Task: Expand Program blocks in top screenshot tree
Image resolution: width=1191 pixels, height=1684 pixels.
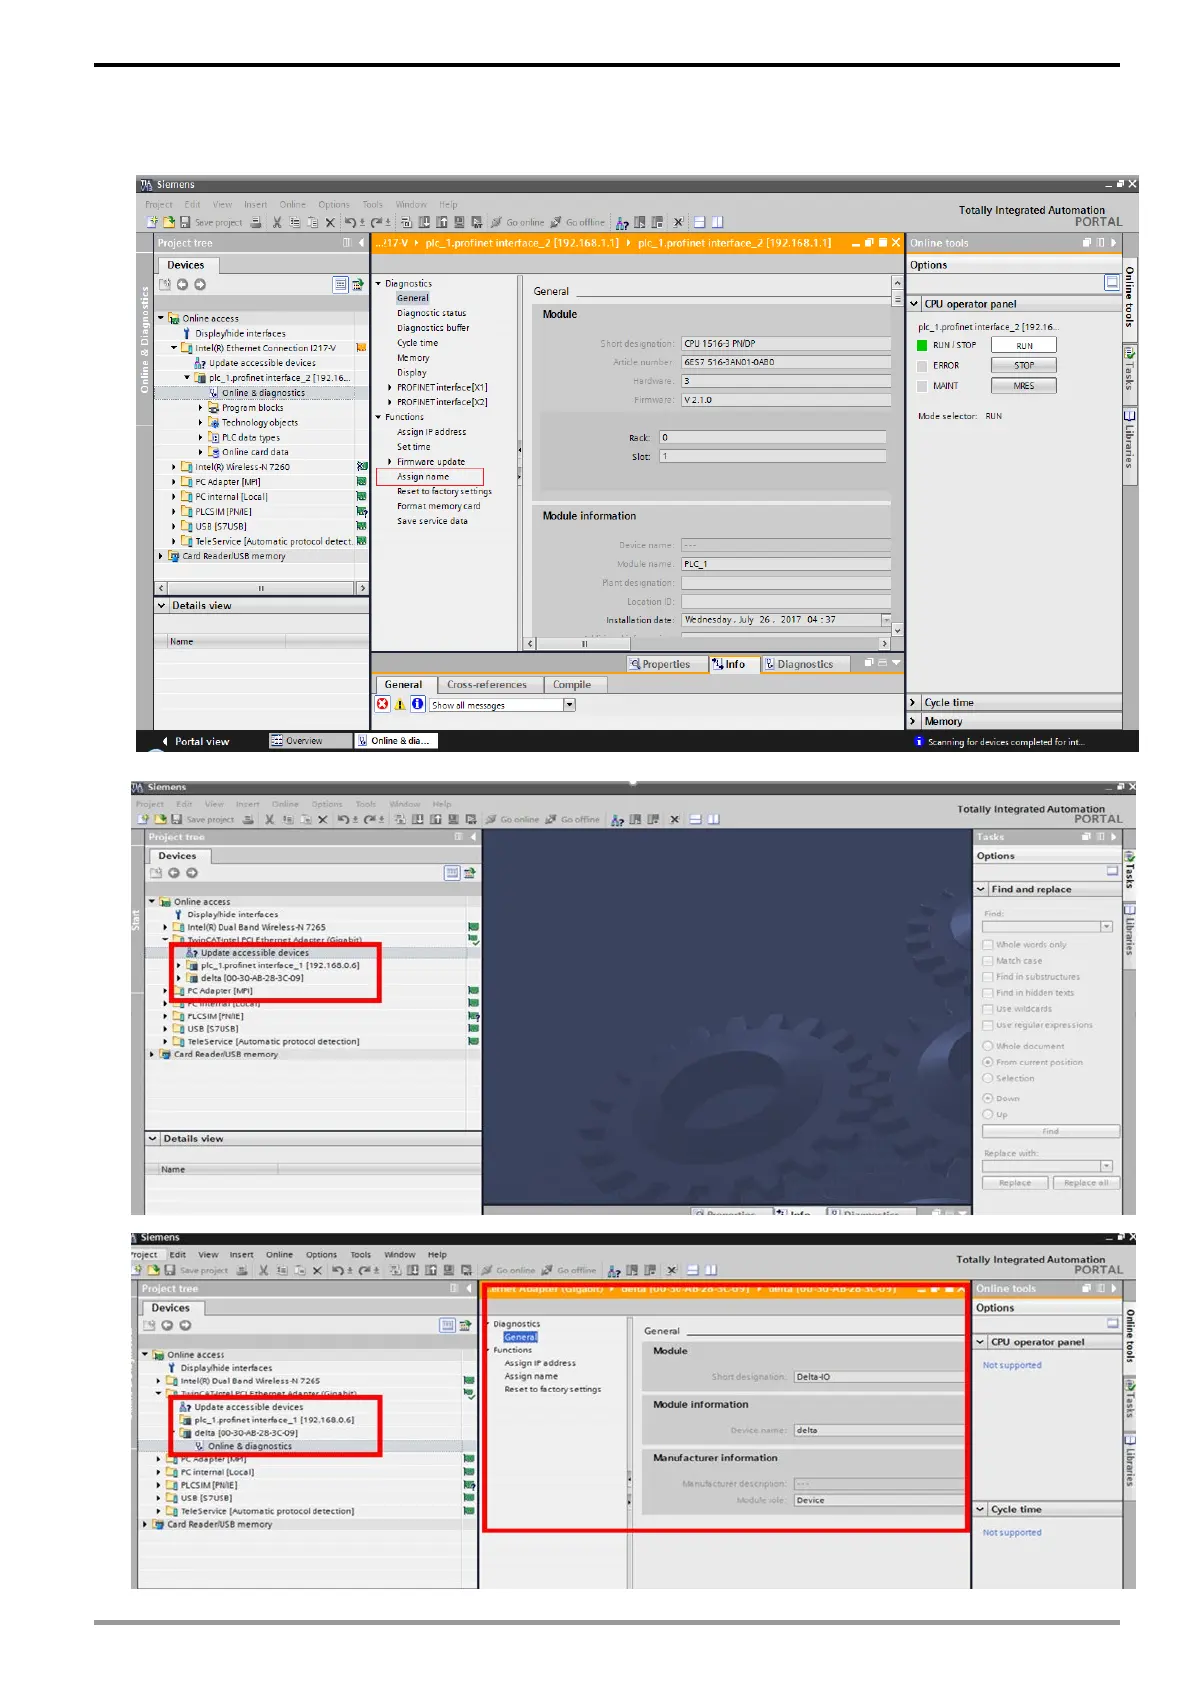Action: coord(200,408)
